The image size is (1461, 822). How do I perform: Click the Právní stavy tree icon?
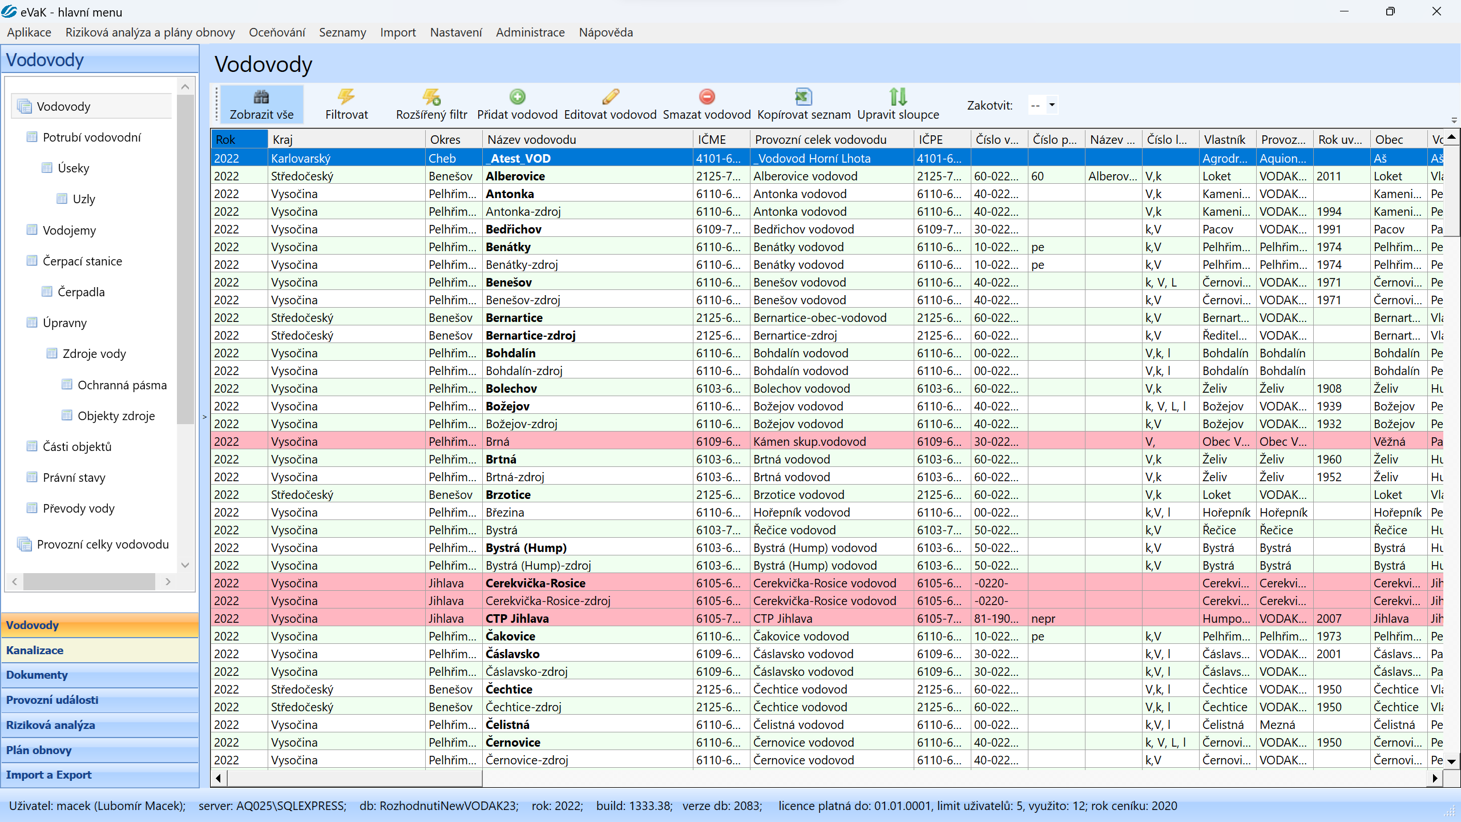point(32,478)
